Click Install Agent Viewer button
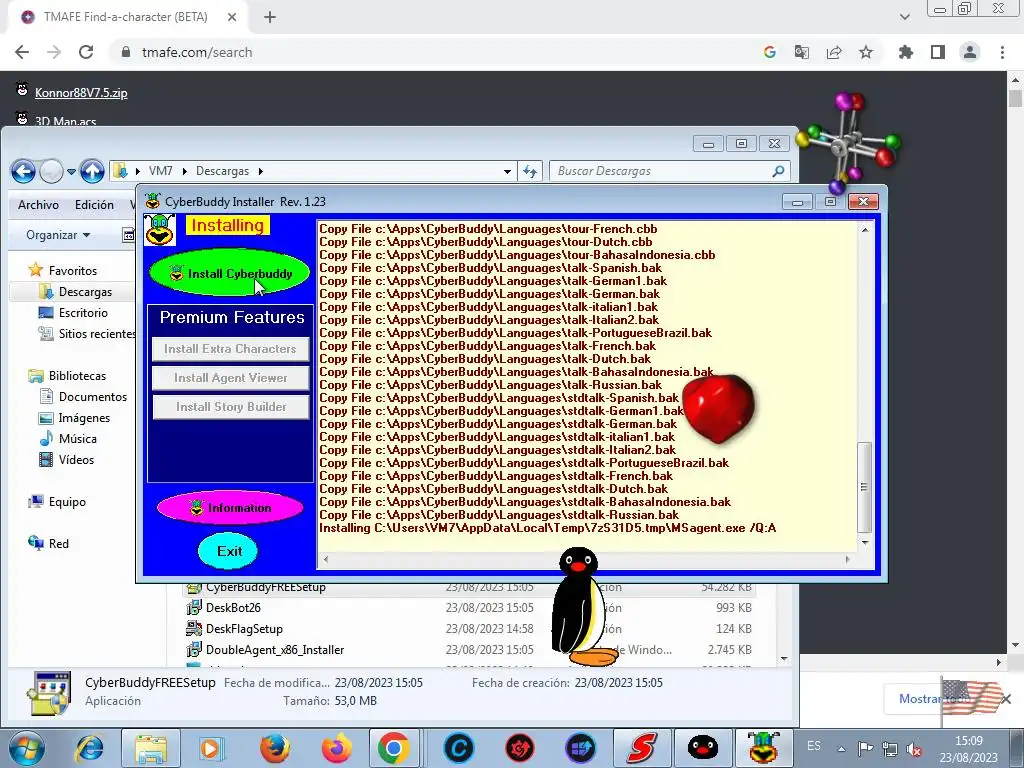 tap(230, 377)
